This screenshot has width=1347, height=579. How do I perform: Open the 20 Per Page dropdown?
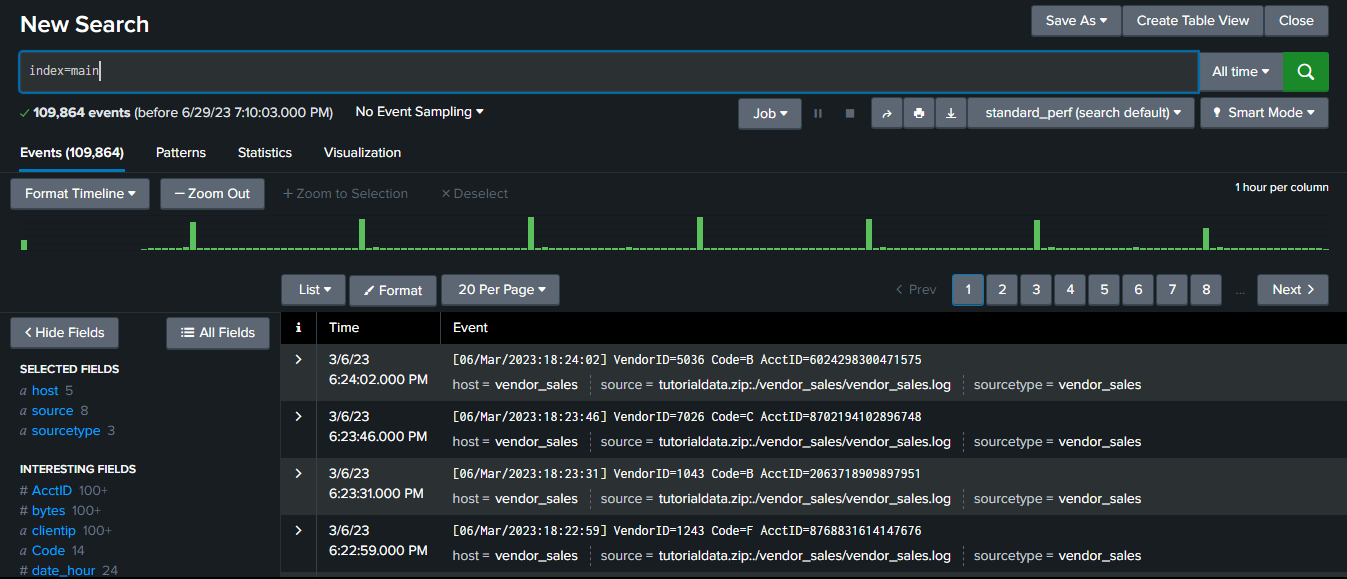(x=500, y=290)
